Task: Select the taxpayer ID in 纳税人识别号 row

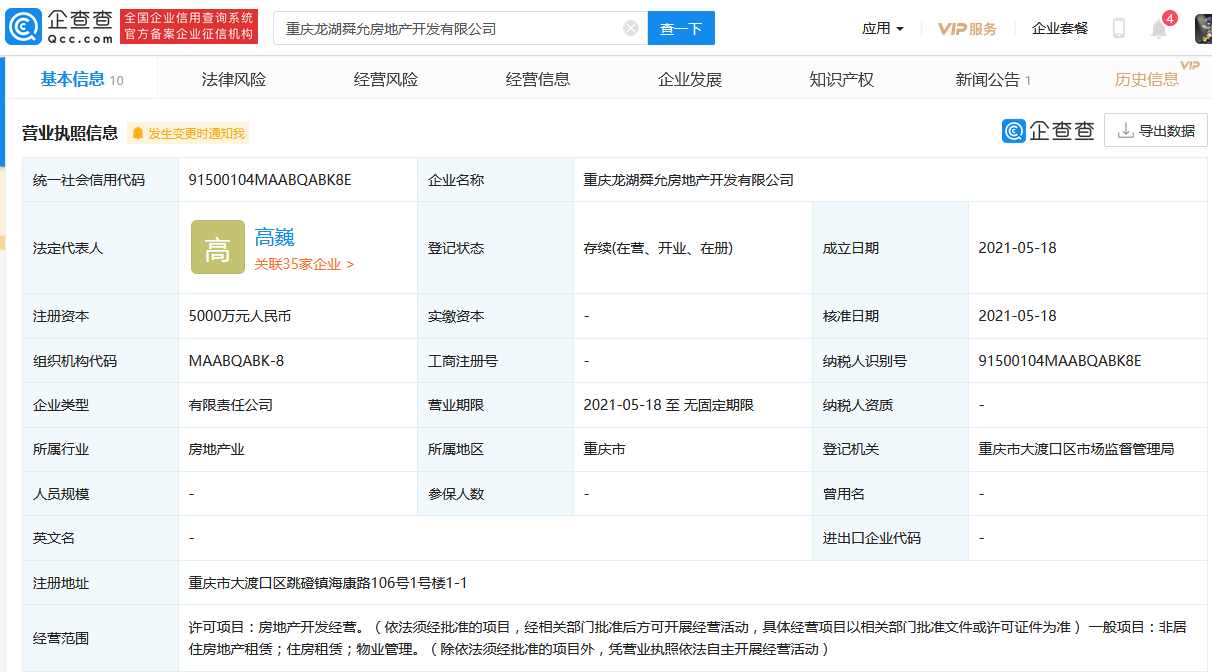Action: (1060, 360)
